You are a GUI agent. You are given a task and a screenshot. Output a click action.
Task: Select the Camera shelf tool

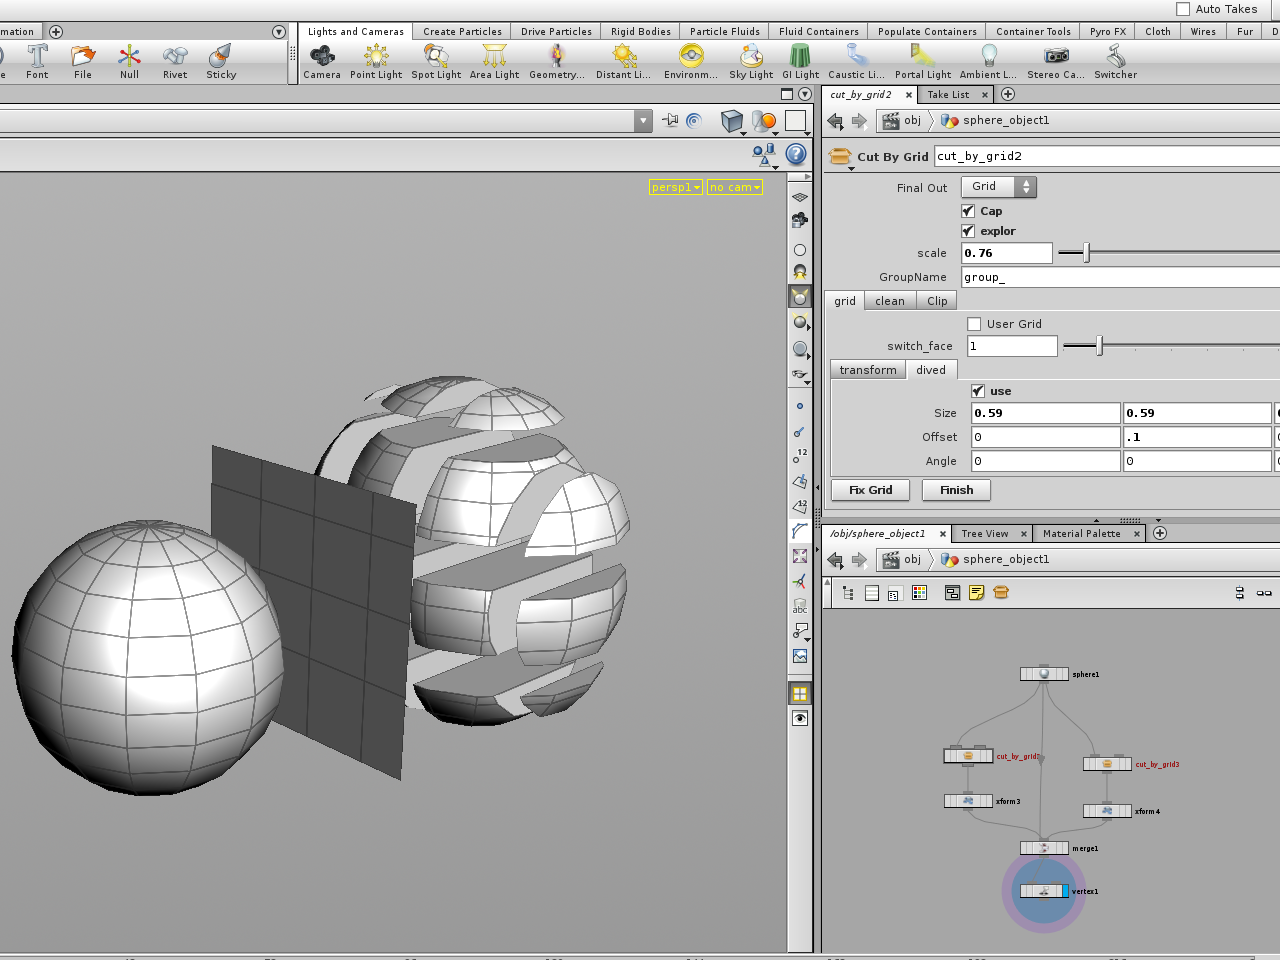[x=322, y=58]
